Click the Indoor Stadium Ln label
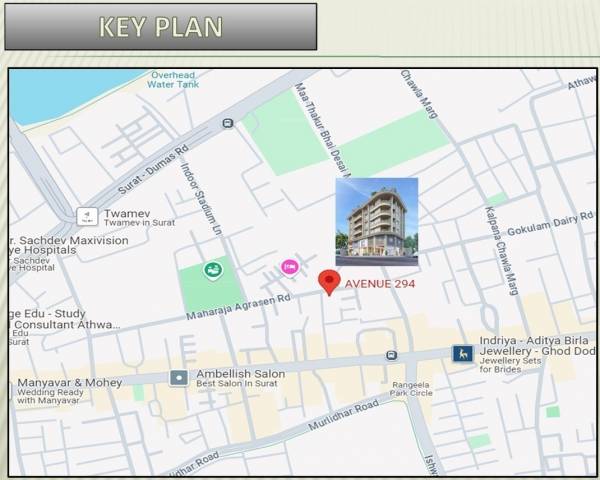600x480 pixels. (201, 199)
